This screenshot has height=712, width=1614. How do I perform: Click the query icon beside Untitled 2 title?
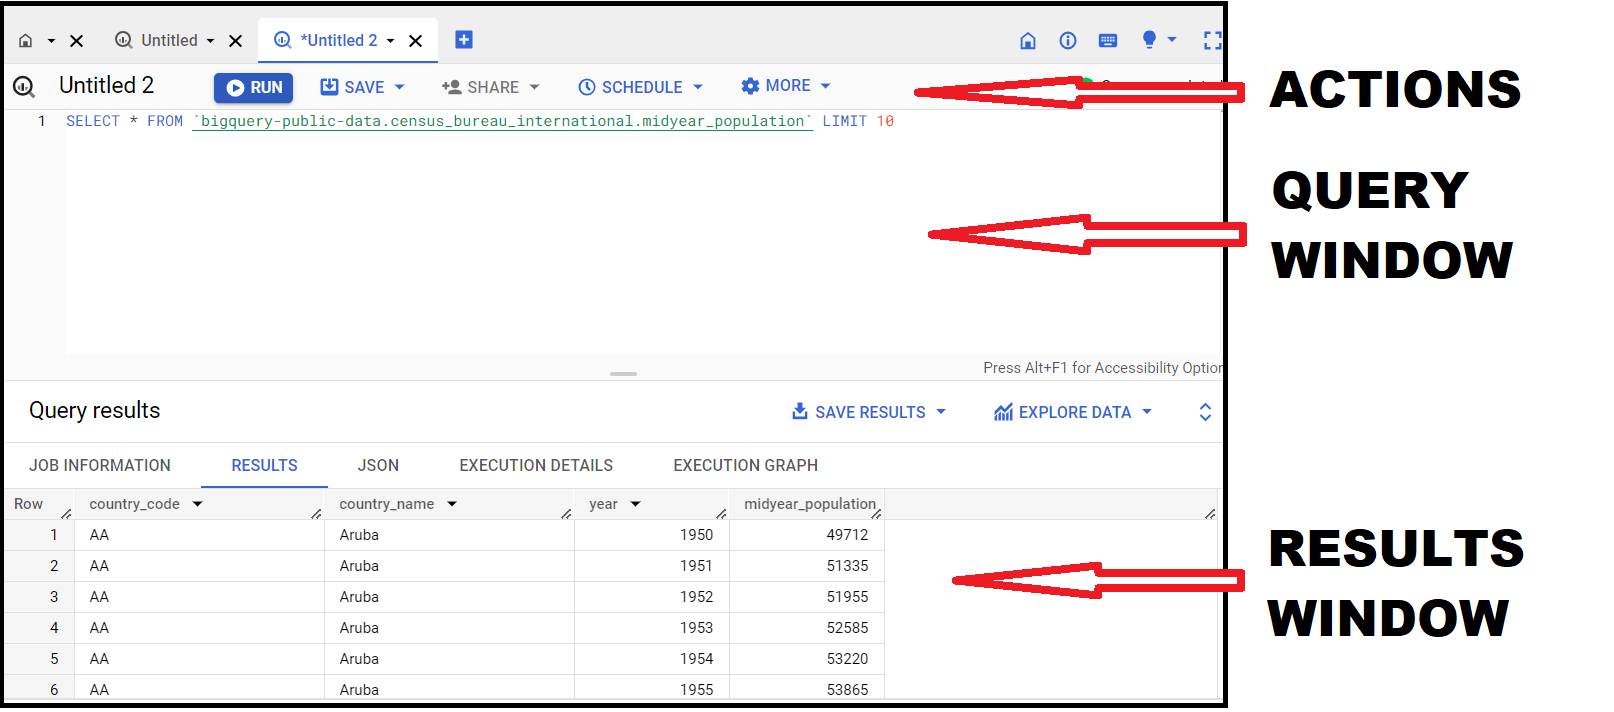(24, 87)
